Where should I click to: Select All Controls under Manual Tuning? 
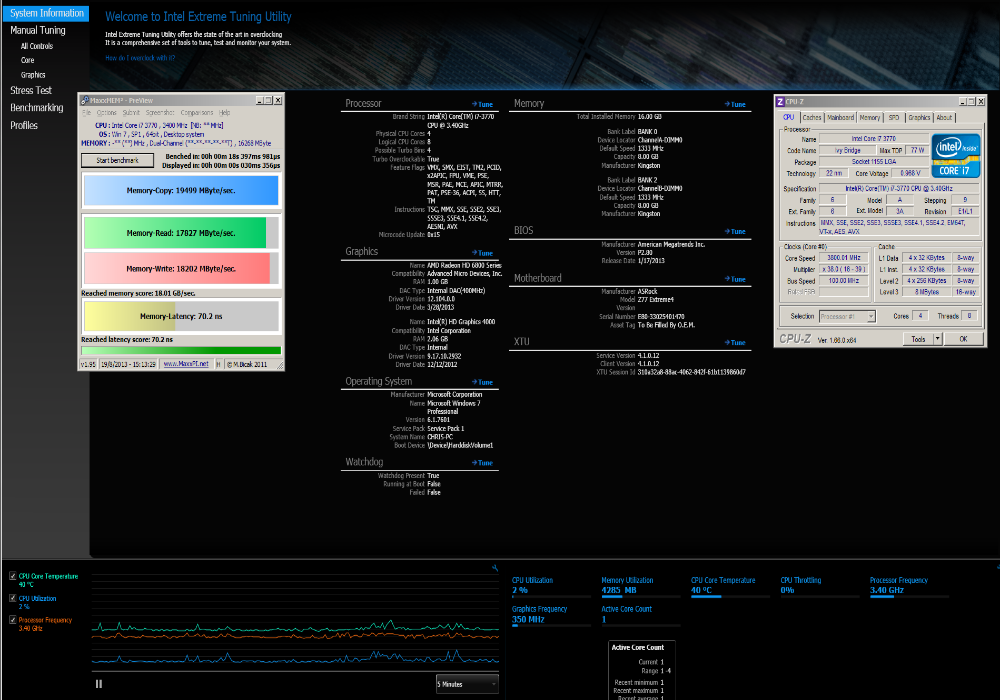click(36, 46)
